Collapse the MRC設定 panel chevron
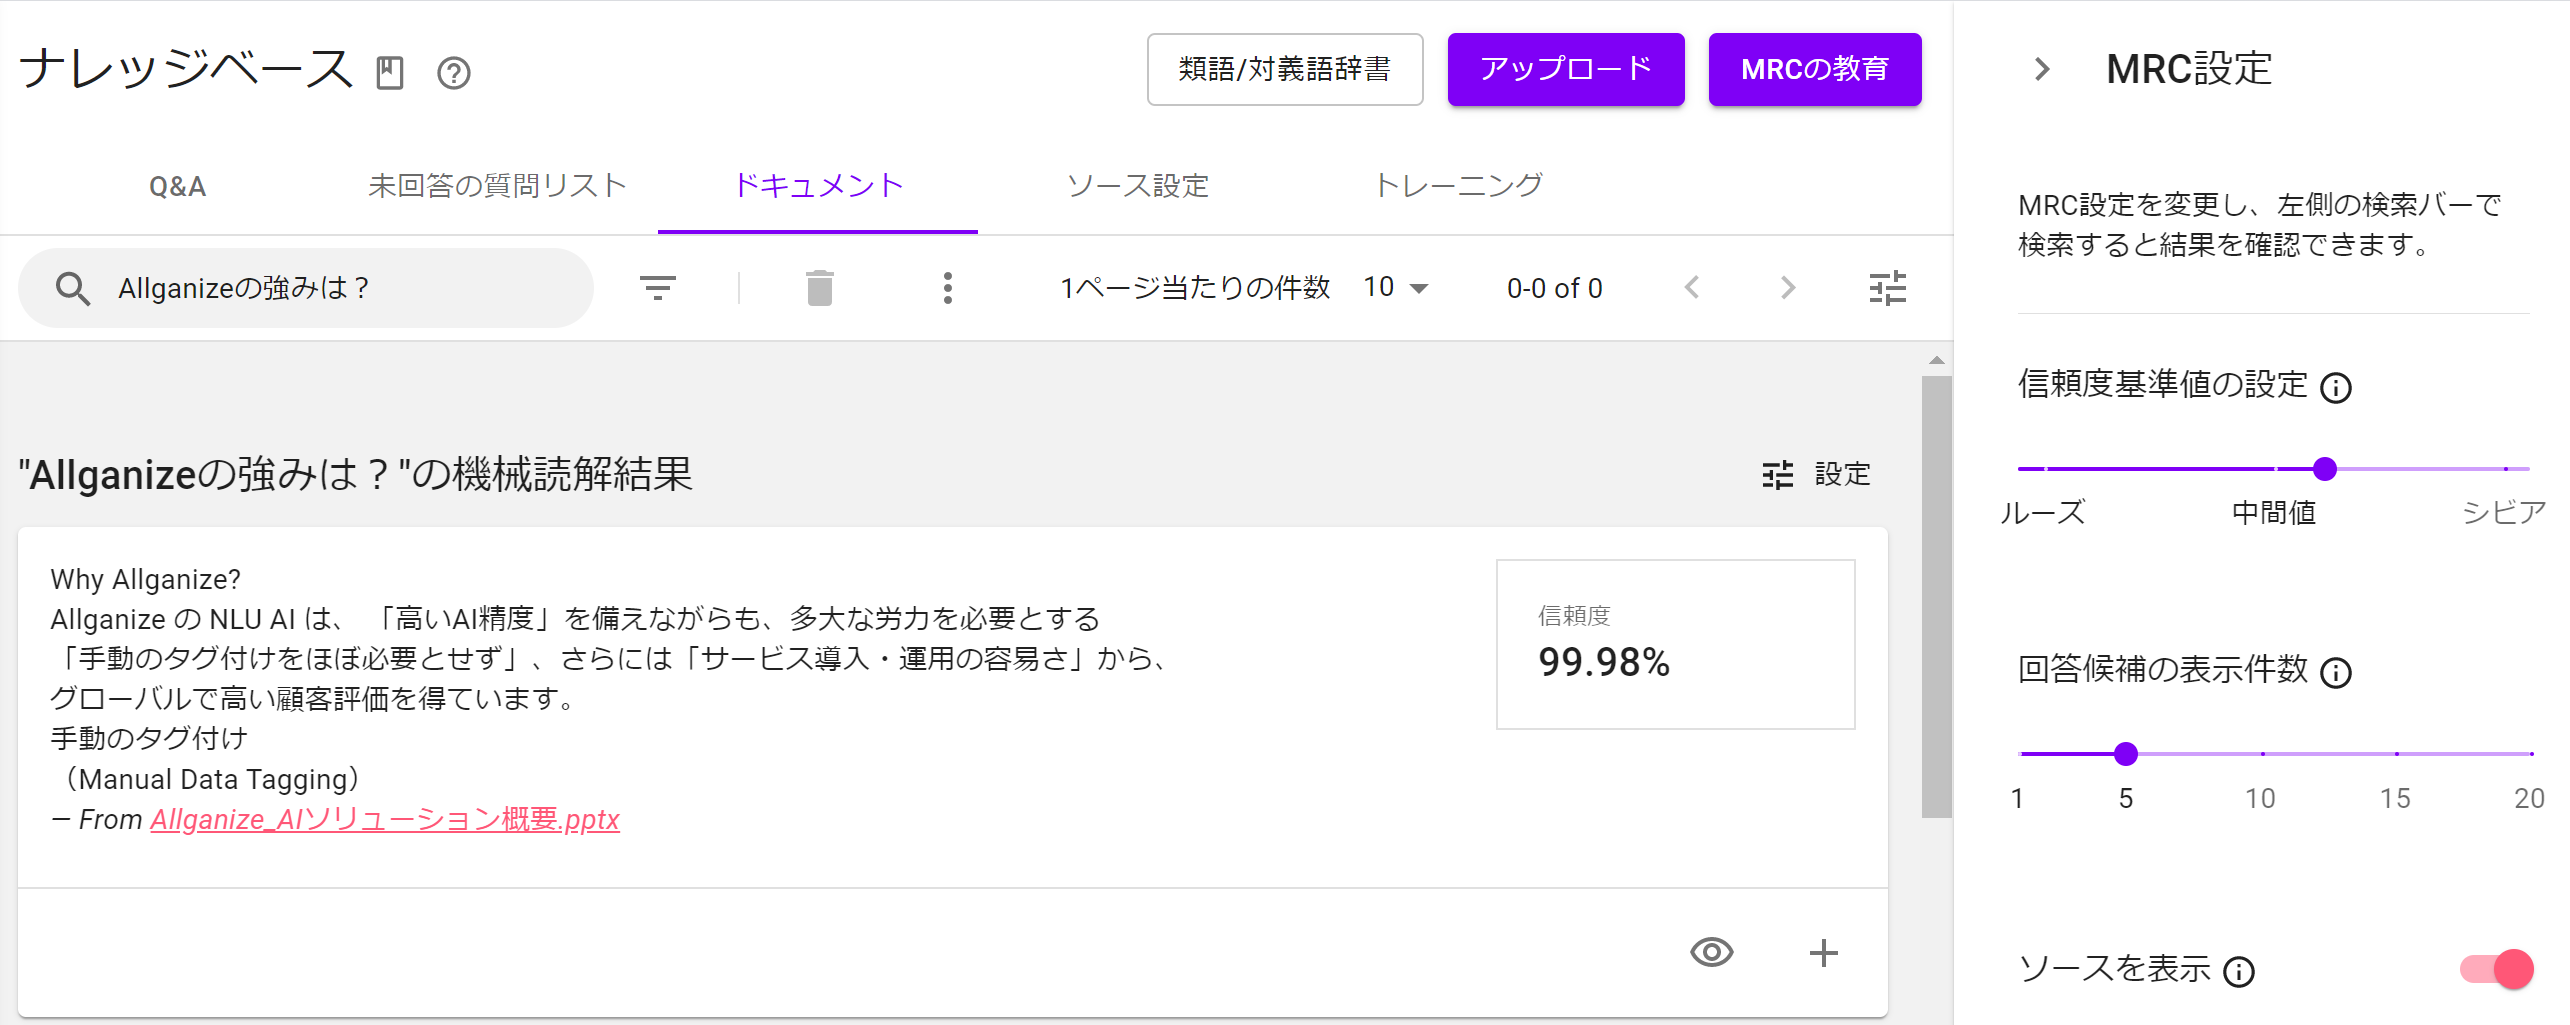 tap(2042, 69)
